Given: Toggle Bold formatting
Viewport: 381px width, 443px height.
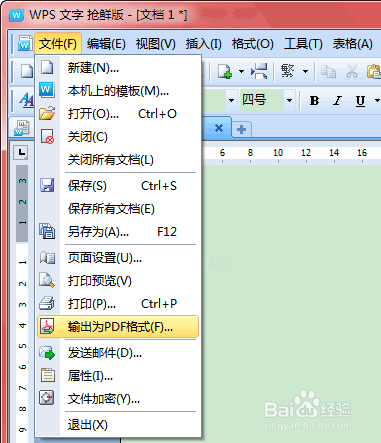Looking at the screenshot, I should coord(314,100).
